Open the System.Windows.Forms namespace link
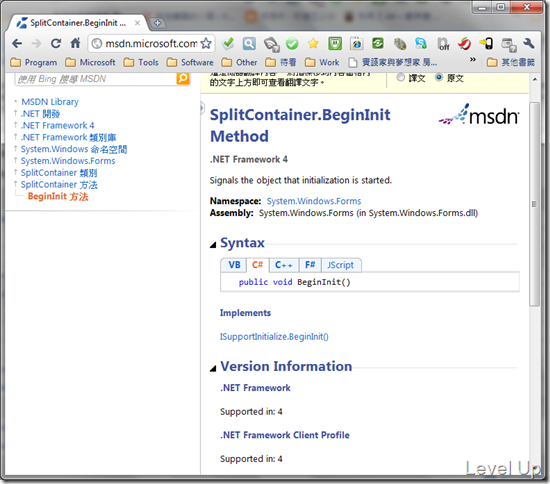 pos(314,201)
